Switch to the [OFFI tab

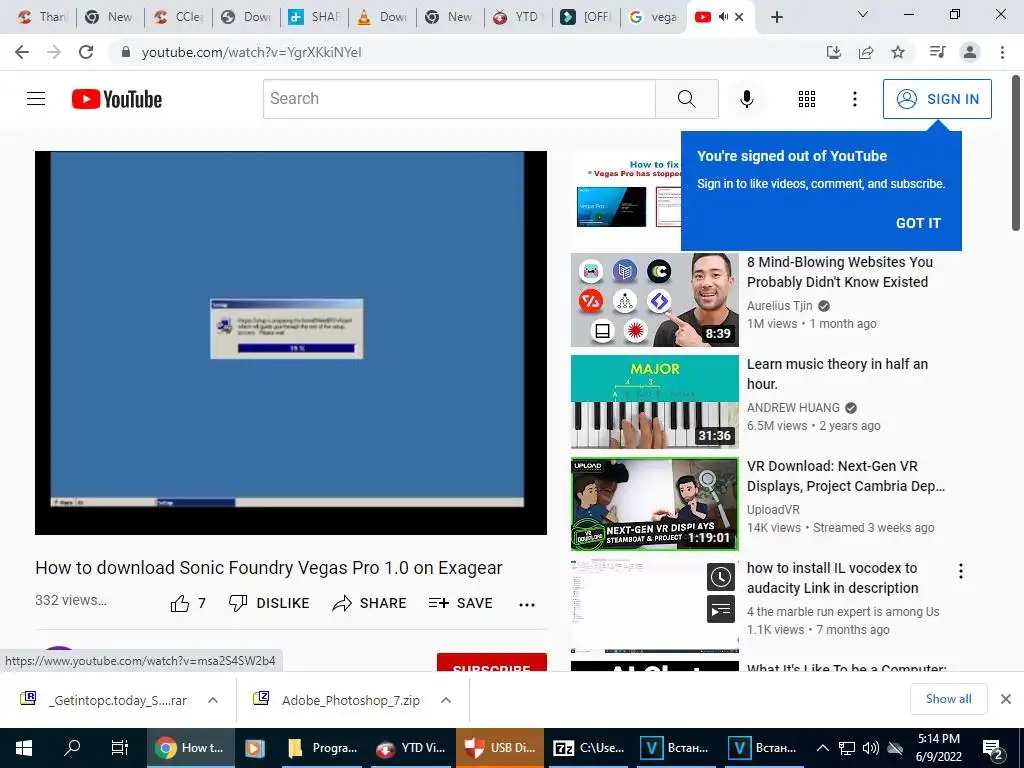pos(586,17)
